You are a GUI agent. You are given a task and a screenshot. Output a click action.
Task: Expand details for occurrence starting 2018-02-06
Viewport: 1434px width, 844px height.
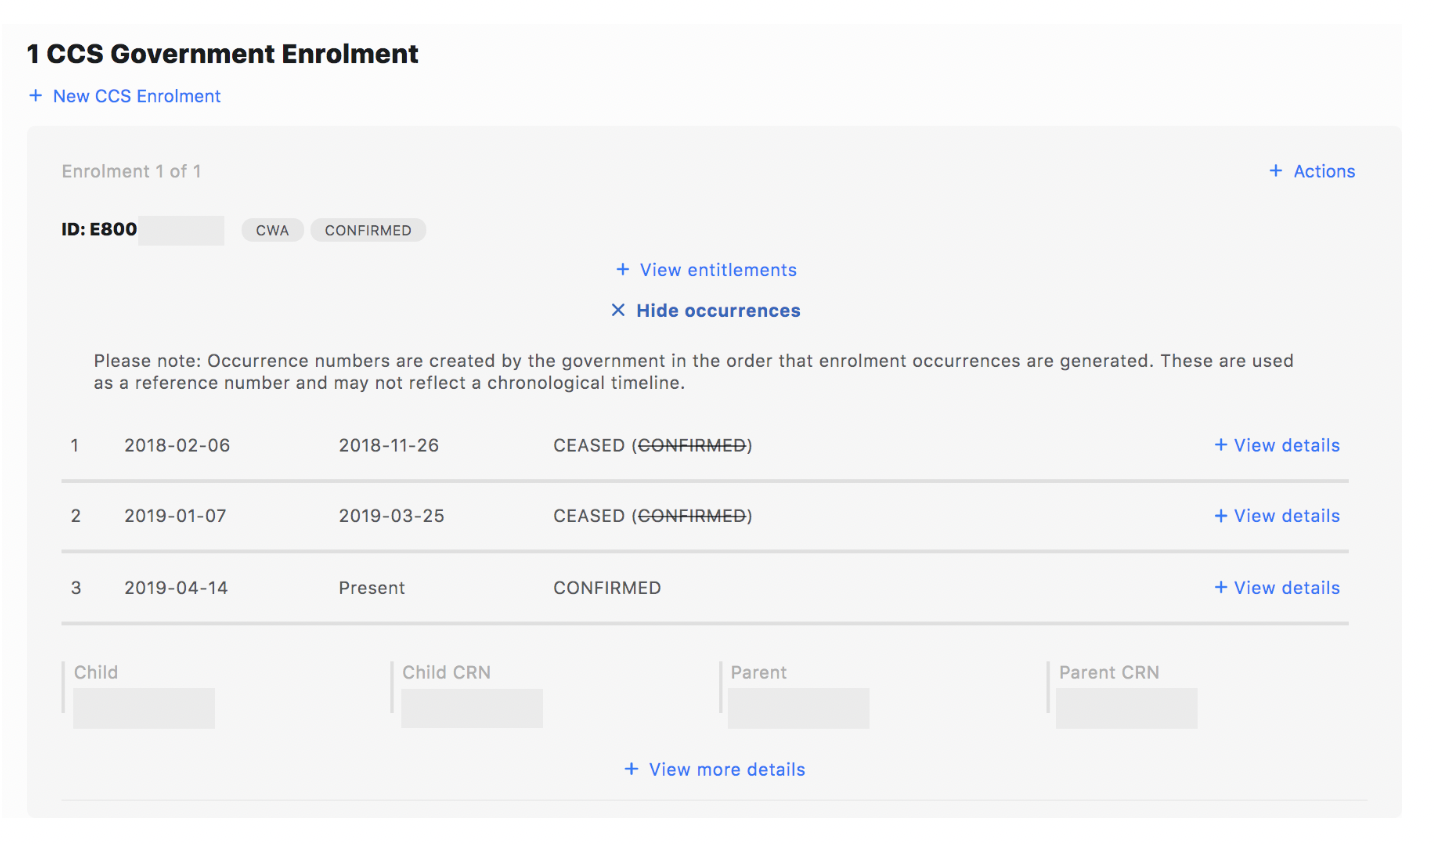tap(1285, 445)
